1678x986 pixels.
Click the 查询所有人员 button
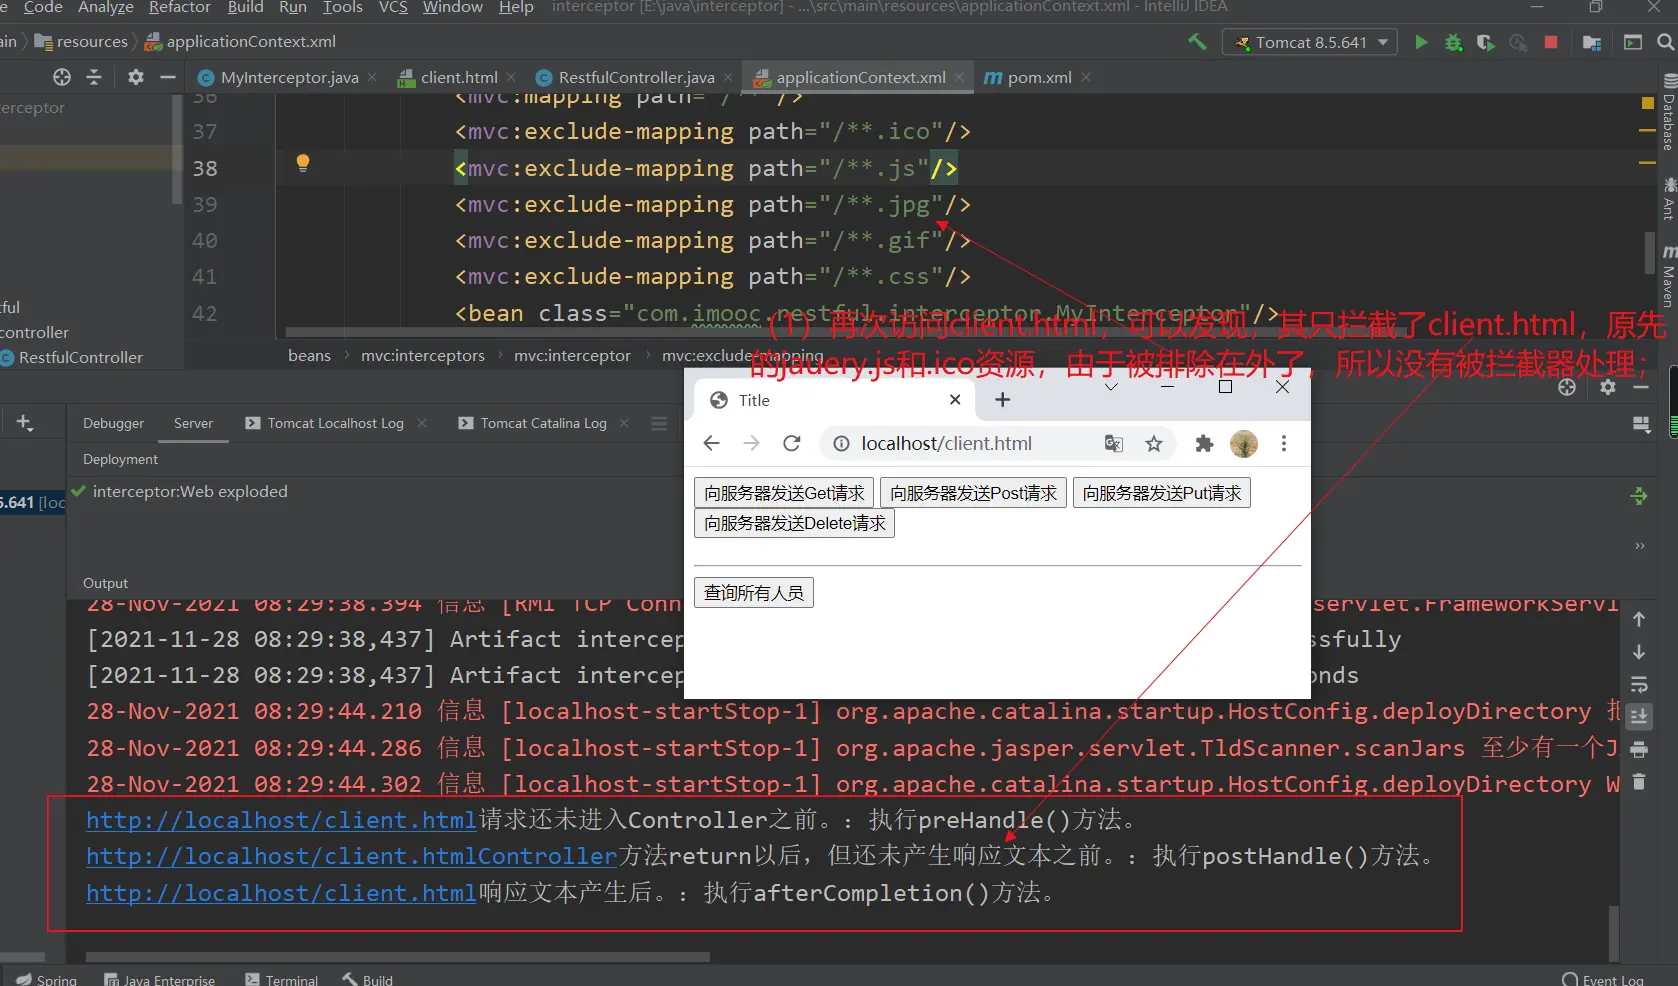point(753,593)
